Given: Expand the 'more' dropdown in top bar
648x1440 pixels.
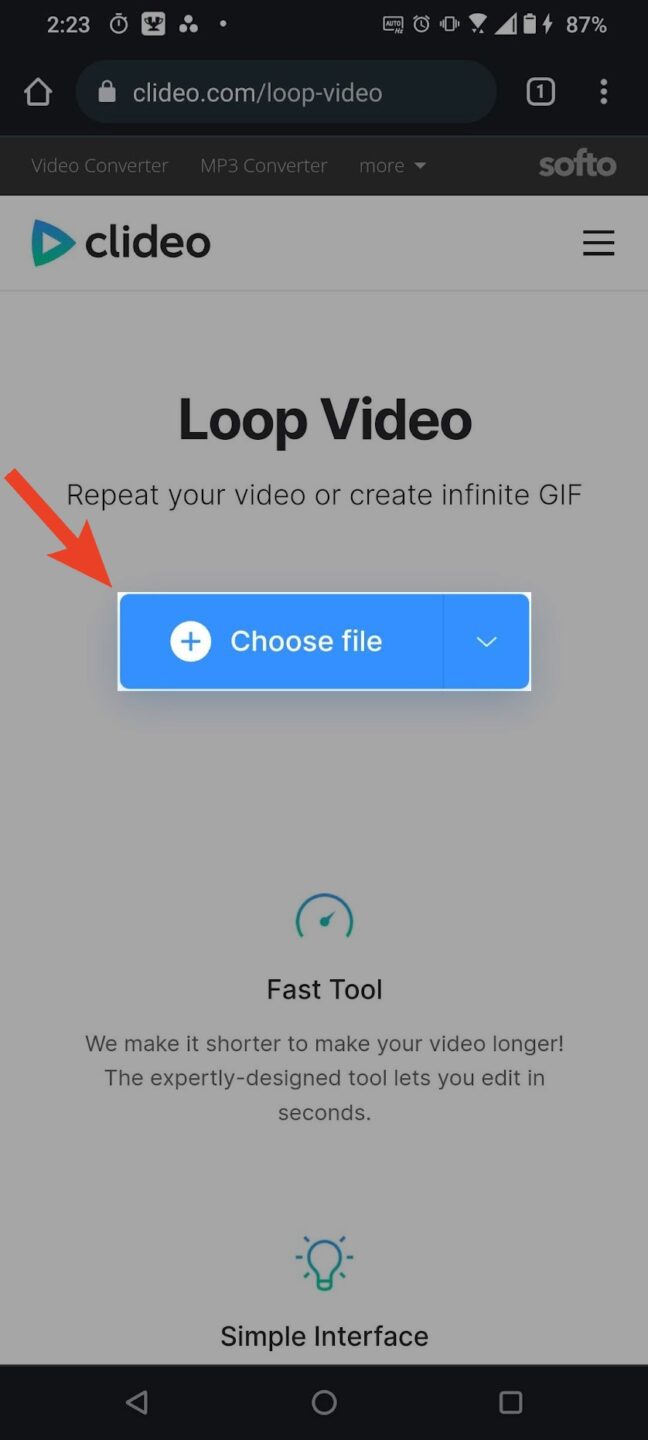Looking at the screenshot, I should click(x=392, y=165).
